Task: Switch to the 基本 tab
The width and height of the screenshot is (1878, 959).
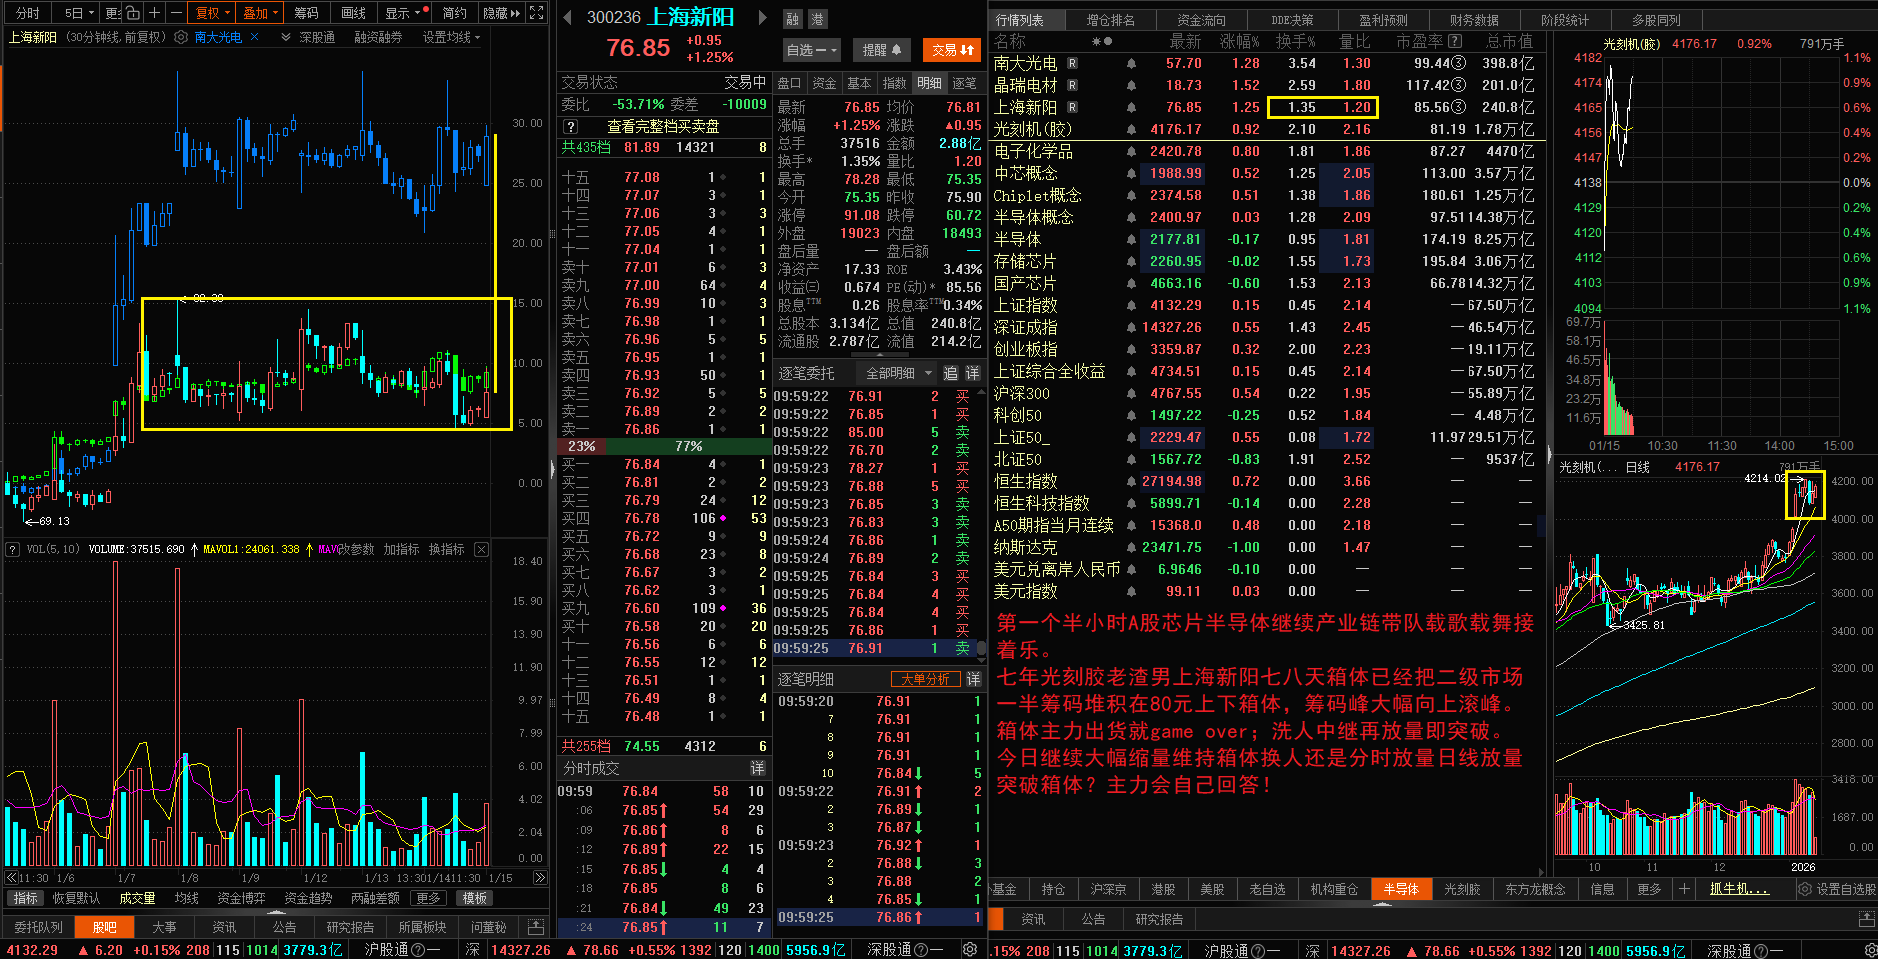Action: pos(859,83)
